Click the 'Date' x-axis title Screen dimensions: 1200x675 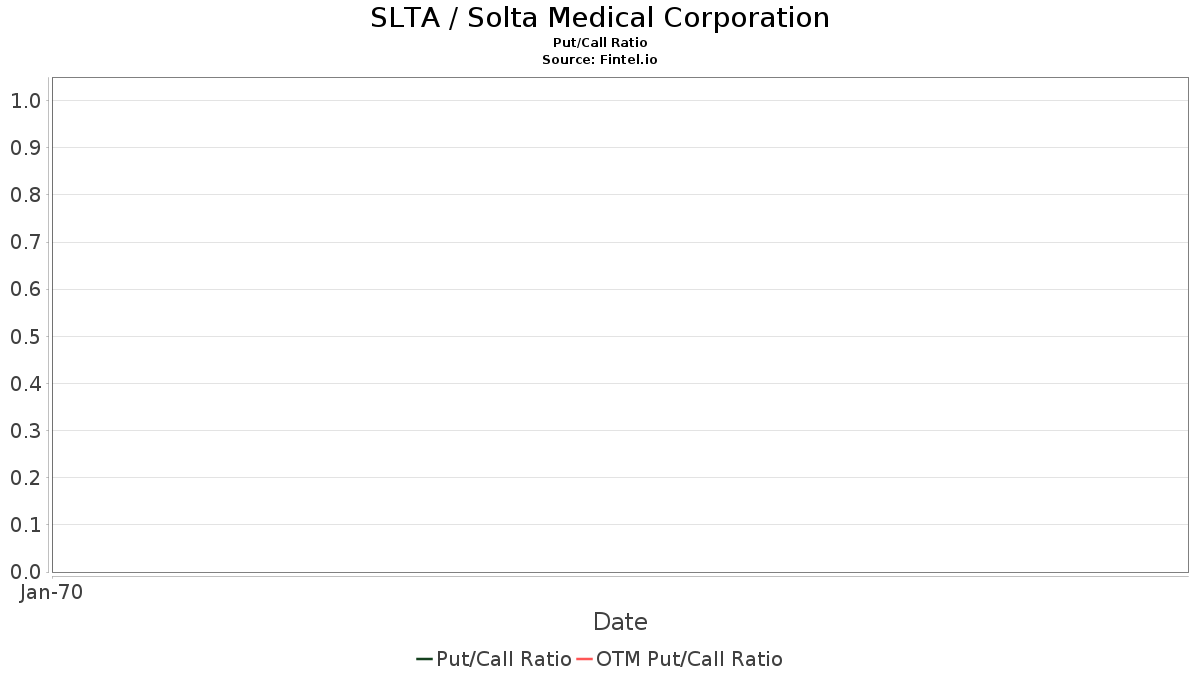[x=620, y=622]
